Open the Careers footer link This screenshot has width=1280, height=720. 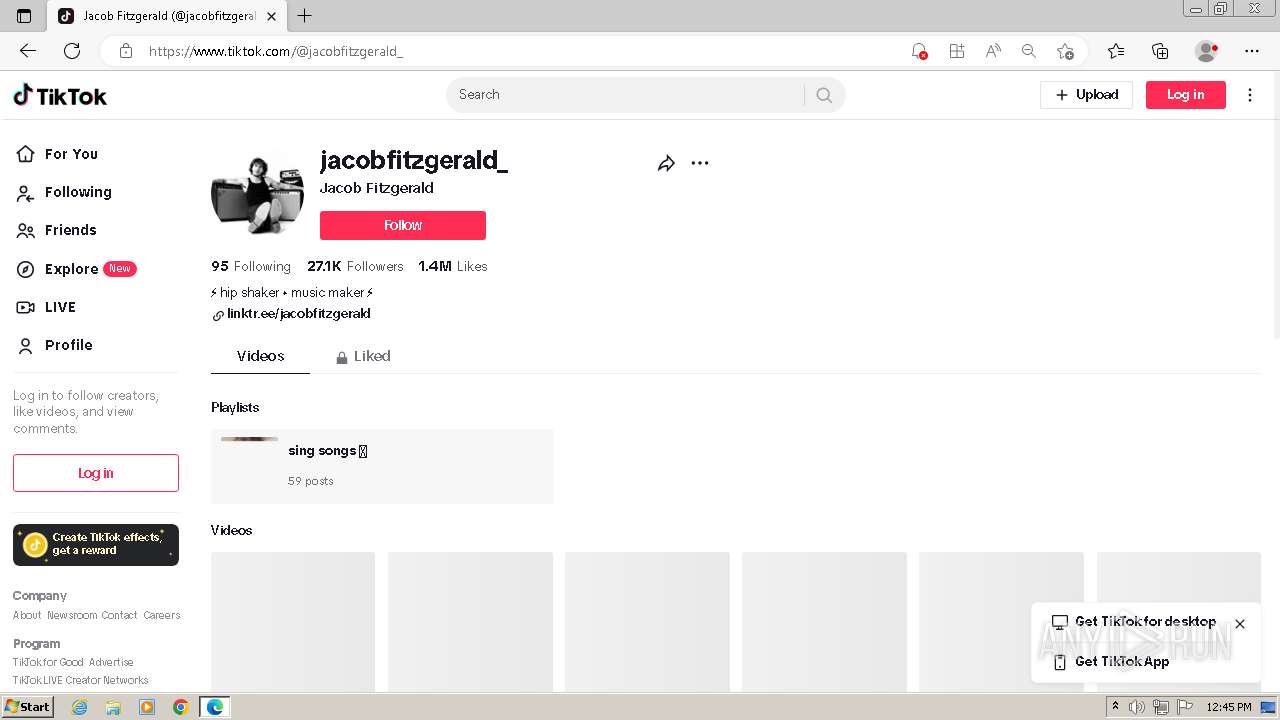[x=161, y=616]
